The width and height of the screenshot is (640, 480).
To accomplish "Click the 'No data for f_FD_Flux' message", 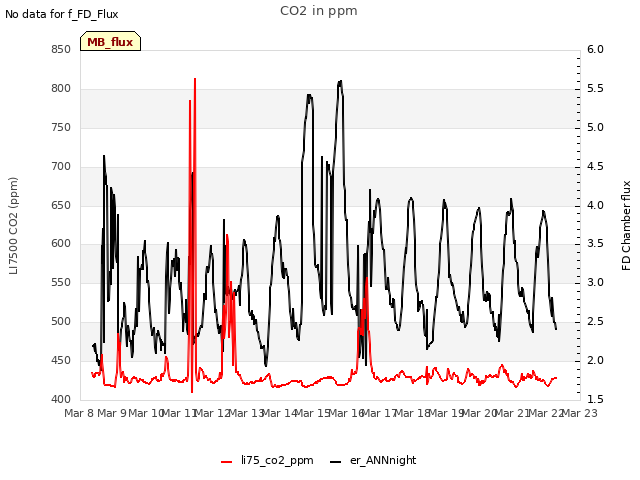I will point(62,14).
